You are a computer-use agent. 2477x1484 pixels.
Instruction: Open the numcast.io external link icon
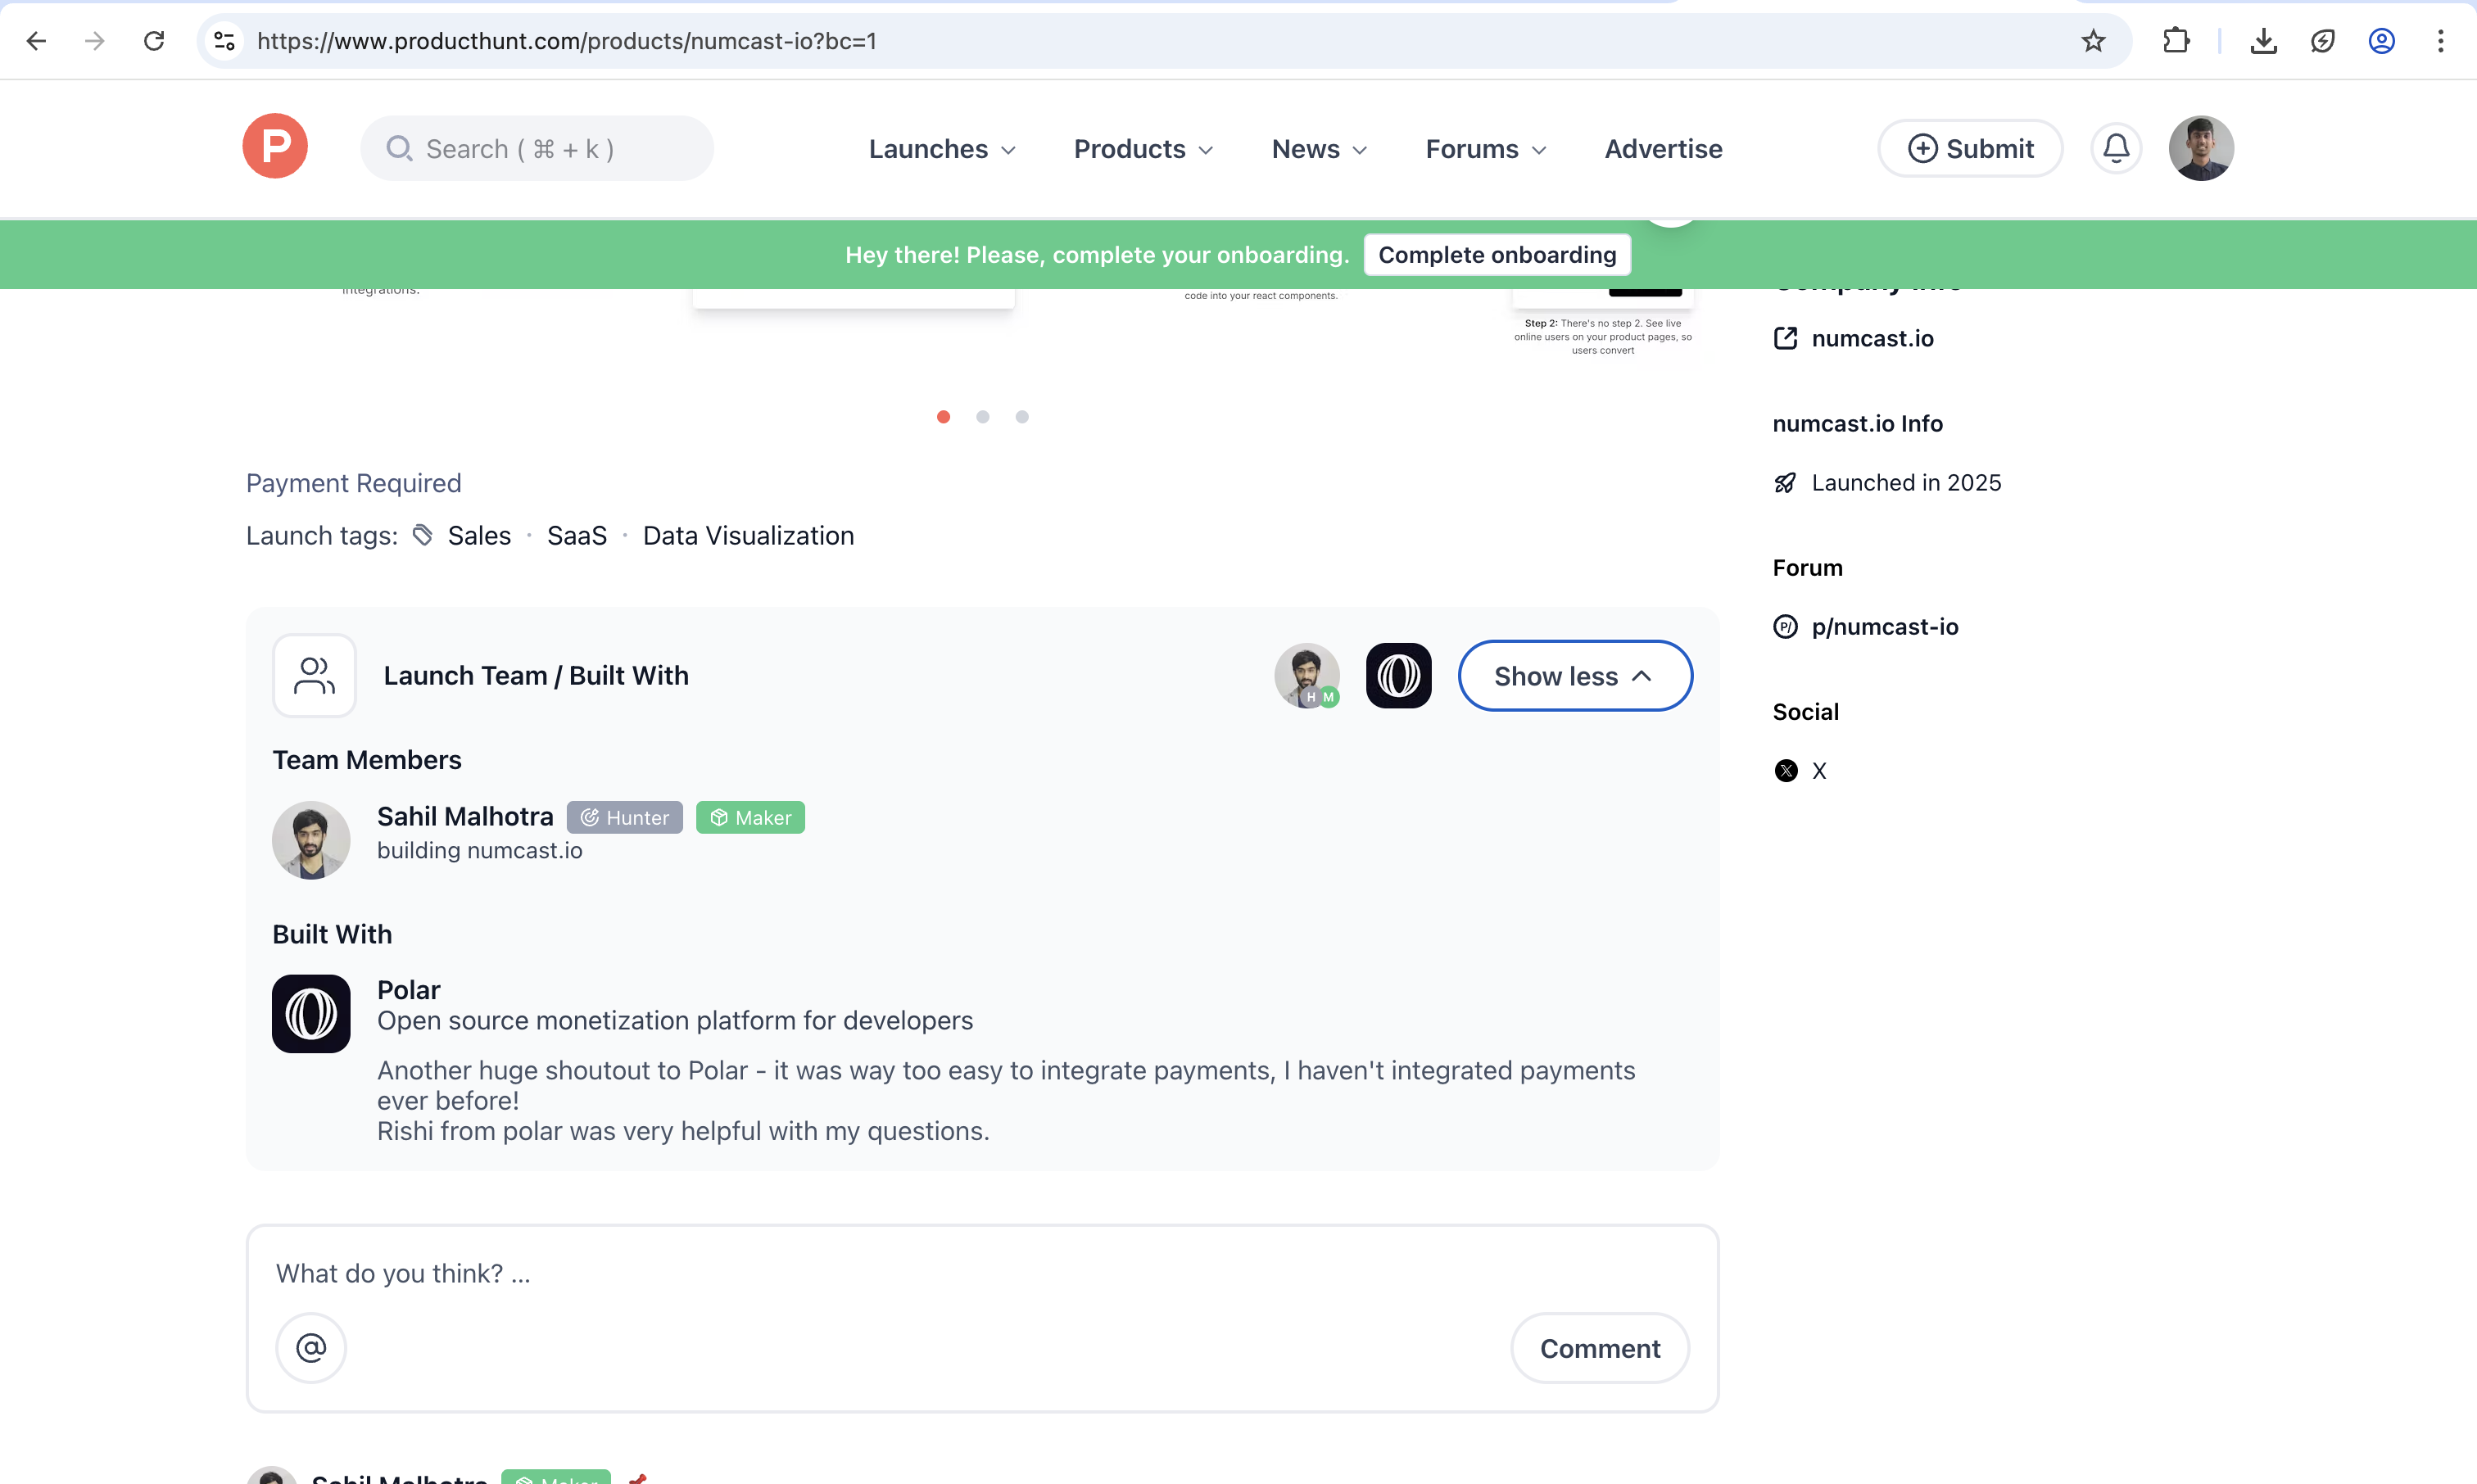tap(1786, 338)
